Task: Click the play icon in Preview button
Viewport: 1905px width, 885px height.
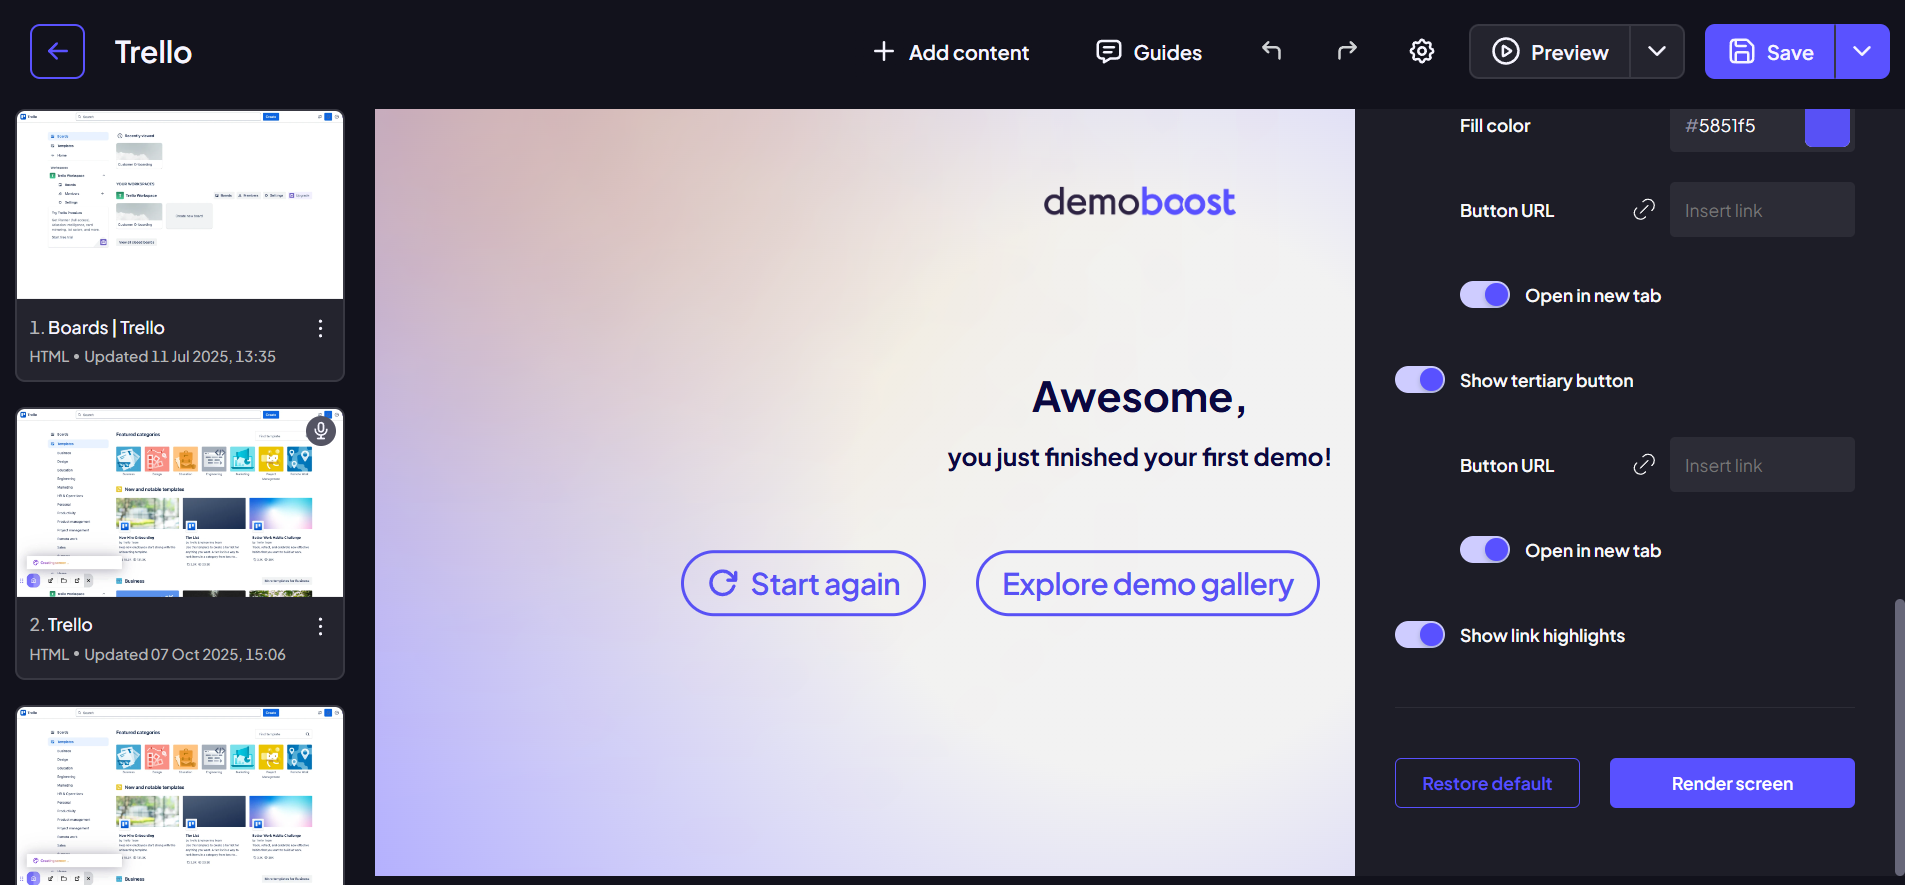Action: tap(1505, 52)
